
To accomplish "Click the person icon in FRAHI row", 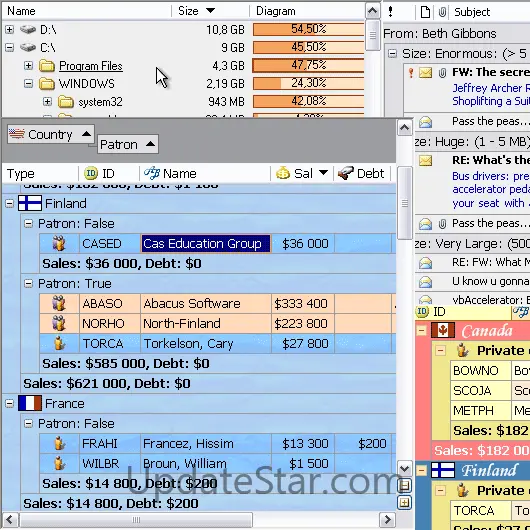I will (x=59, y=443).
